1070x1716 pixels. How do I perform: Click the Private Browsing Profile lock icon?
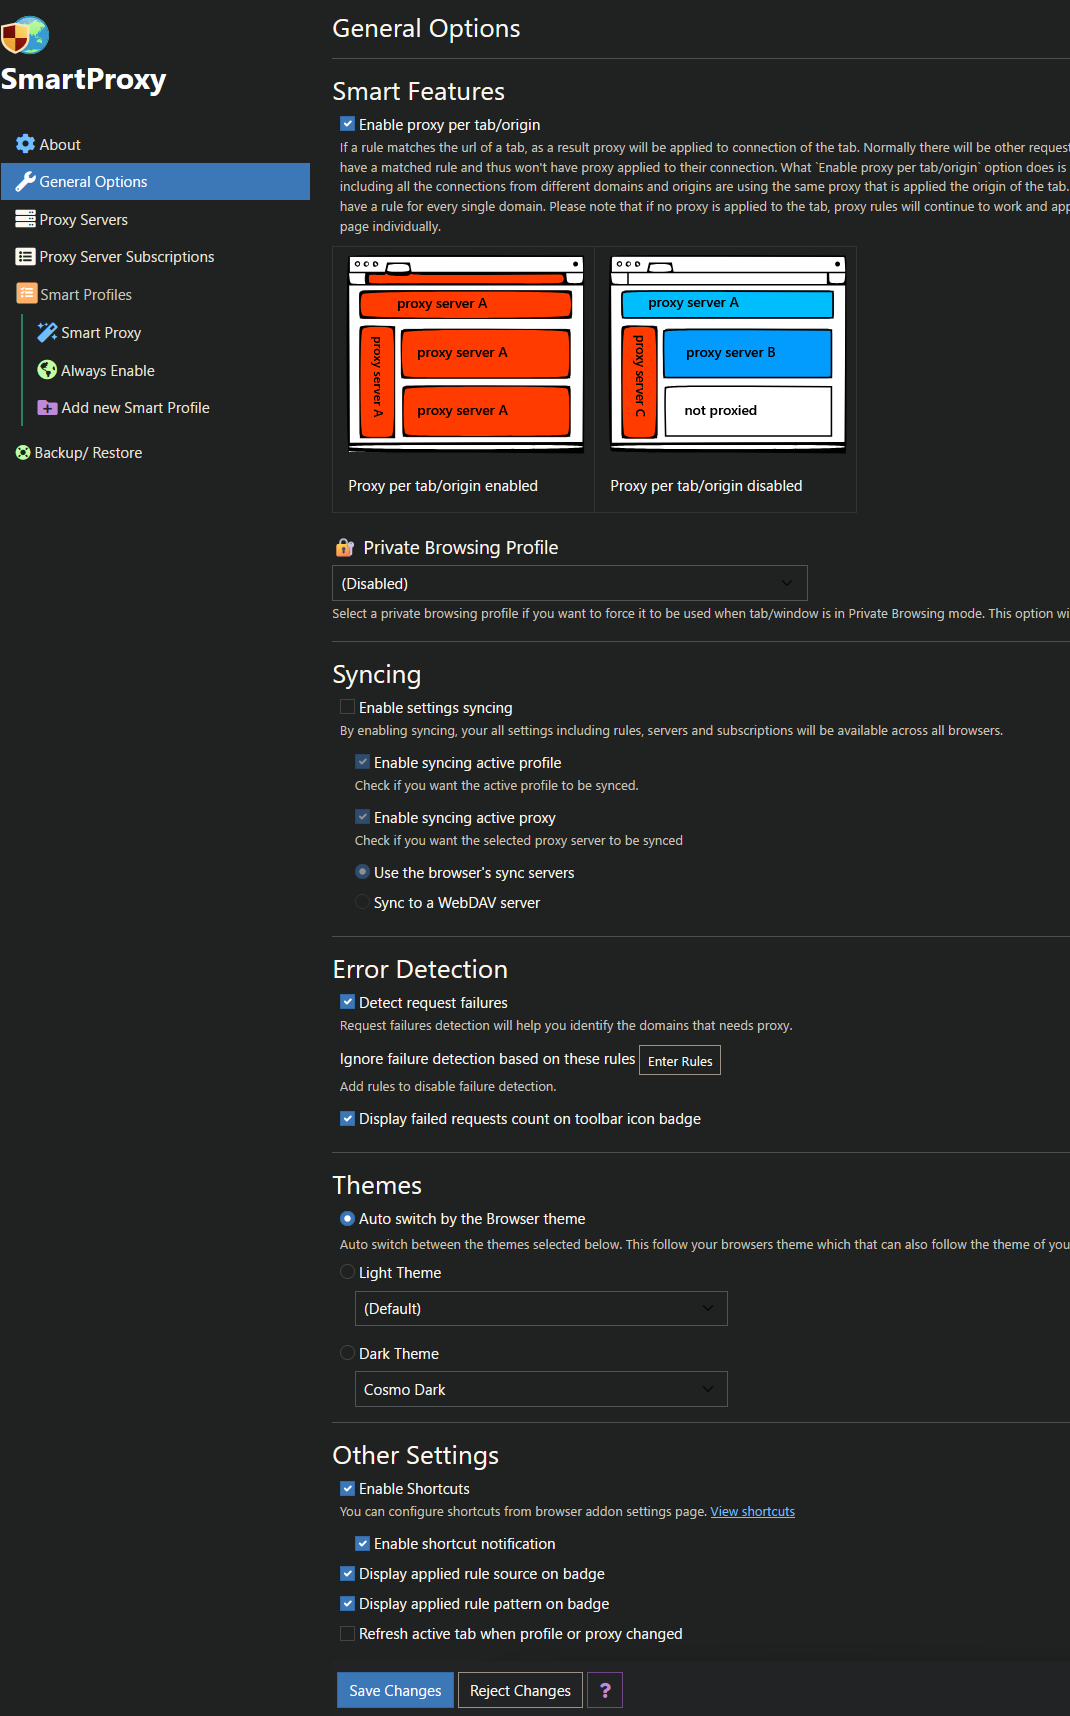point(345,547)
